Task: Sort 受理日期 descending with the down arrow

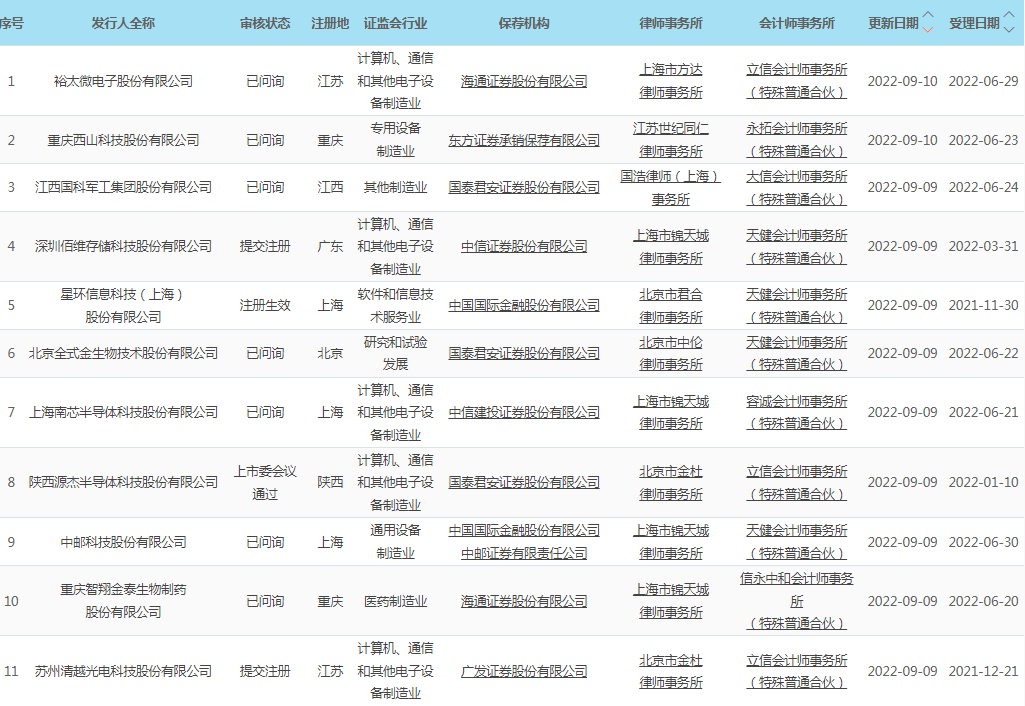Action: click(x=1009, y=29)
